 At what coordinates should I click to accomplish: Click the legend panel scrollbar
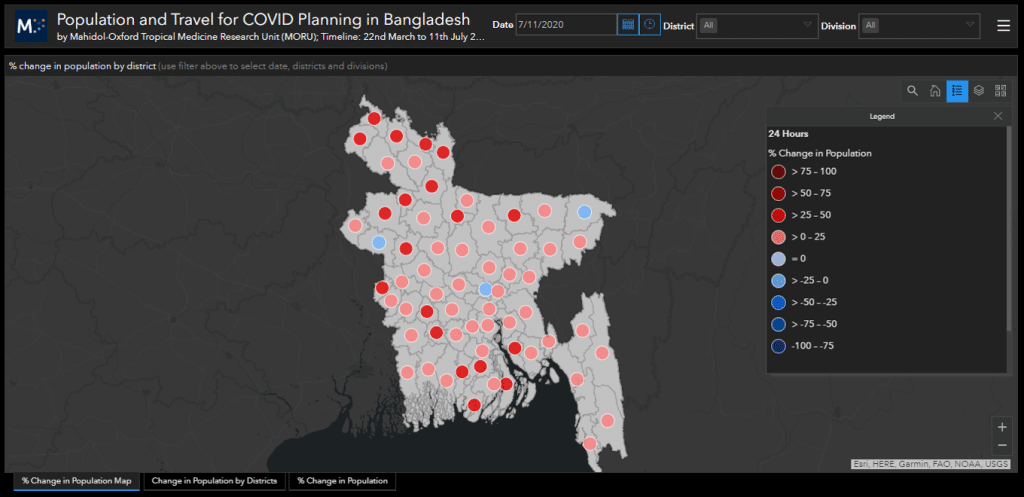(1009, 230)
